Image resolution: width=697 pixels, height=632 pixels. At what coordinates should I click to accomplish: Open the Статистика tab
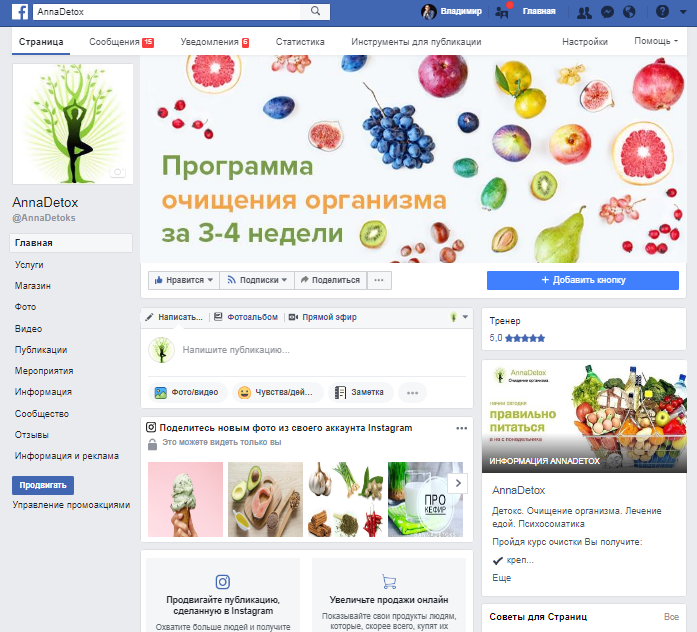click(x=300, y=42)
